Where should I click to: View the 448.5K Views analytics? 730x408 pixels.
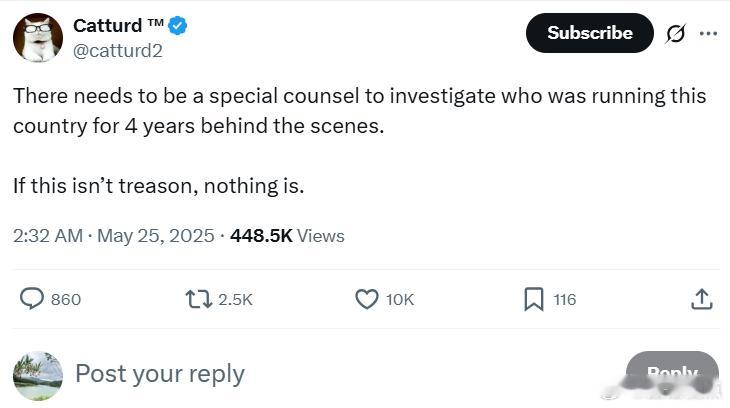[287, 236]
